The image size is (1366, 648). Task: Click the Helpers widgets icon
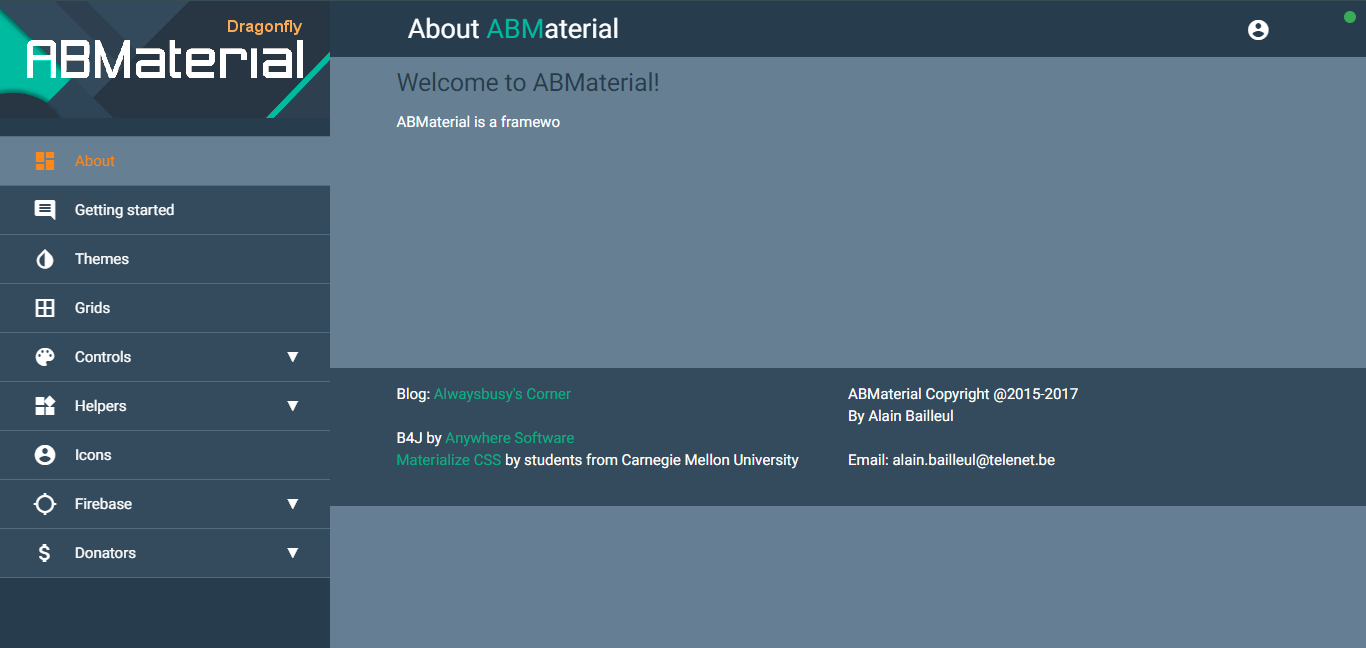point(45,406)
